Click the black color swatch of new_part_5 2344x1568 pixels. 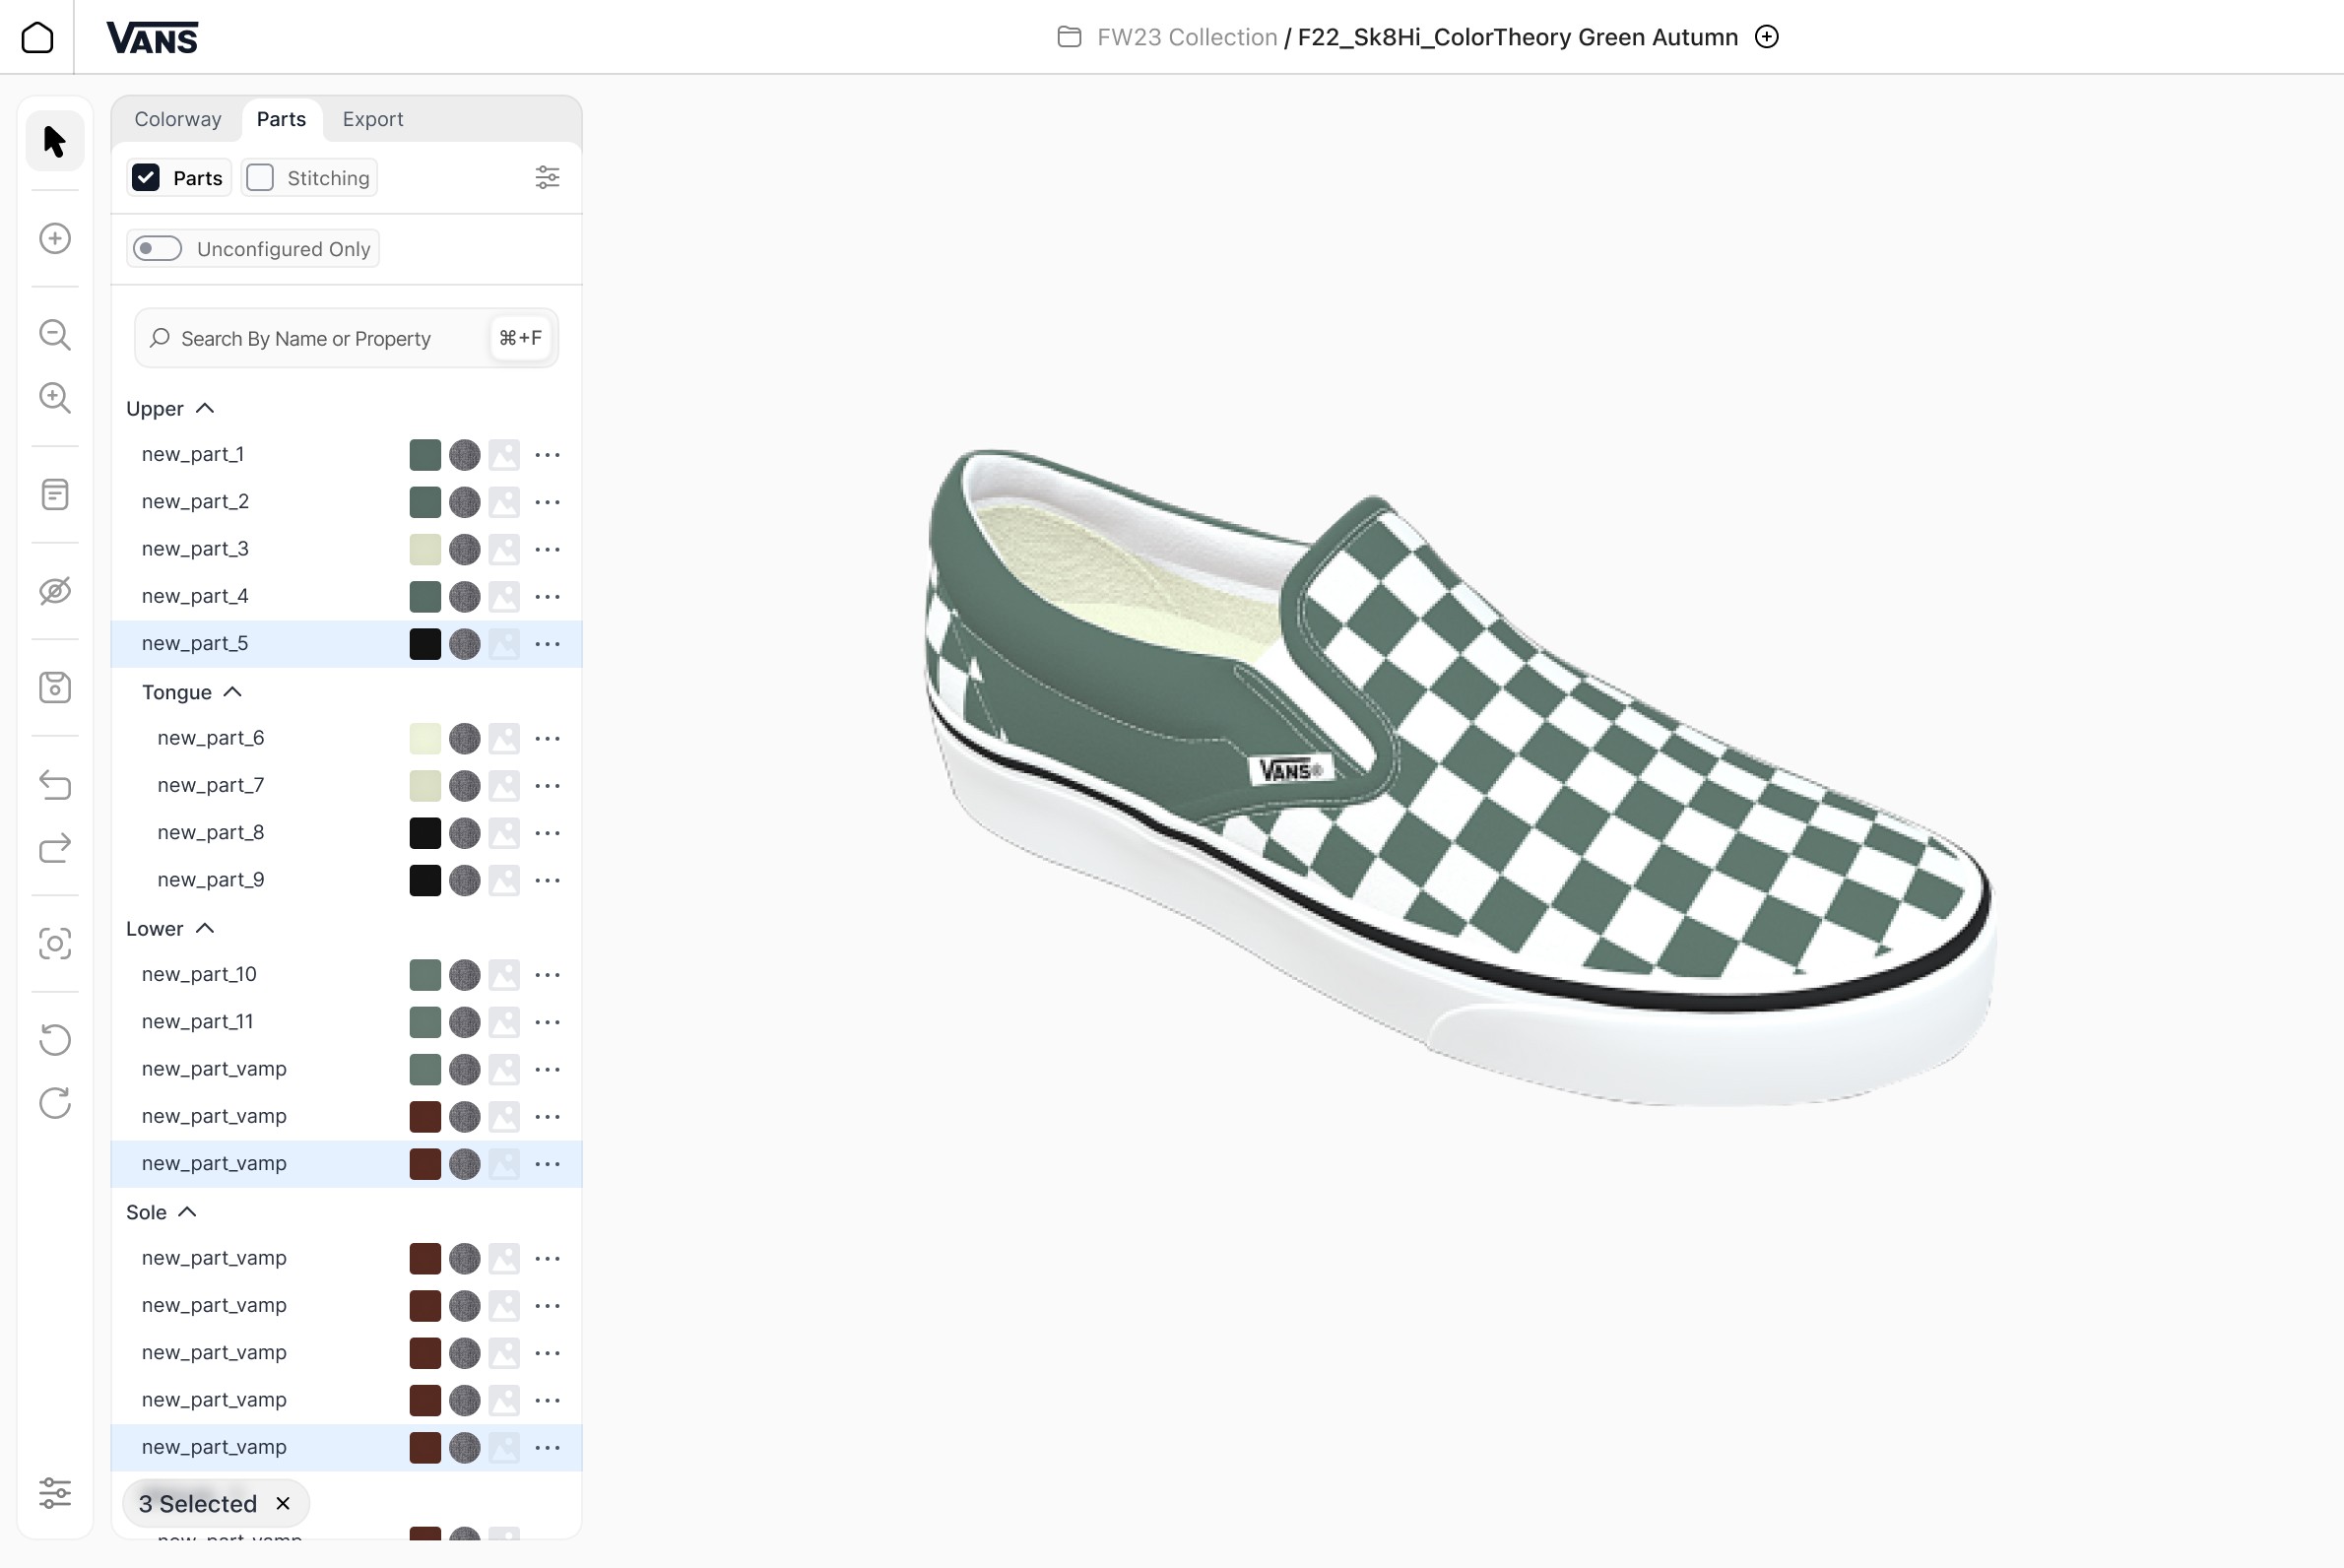point(425,644)
